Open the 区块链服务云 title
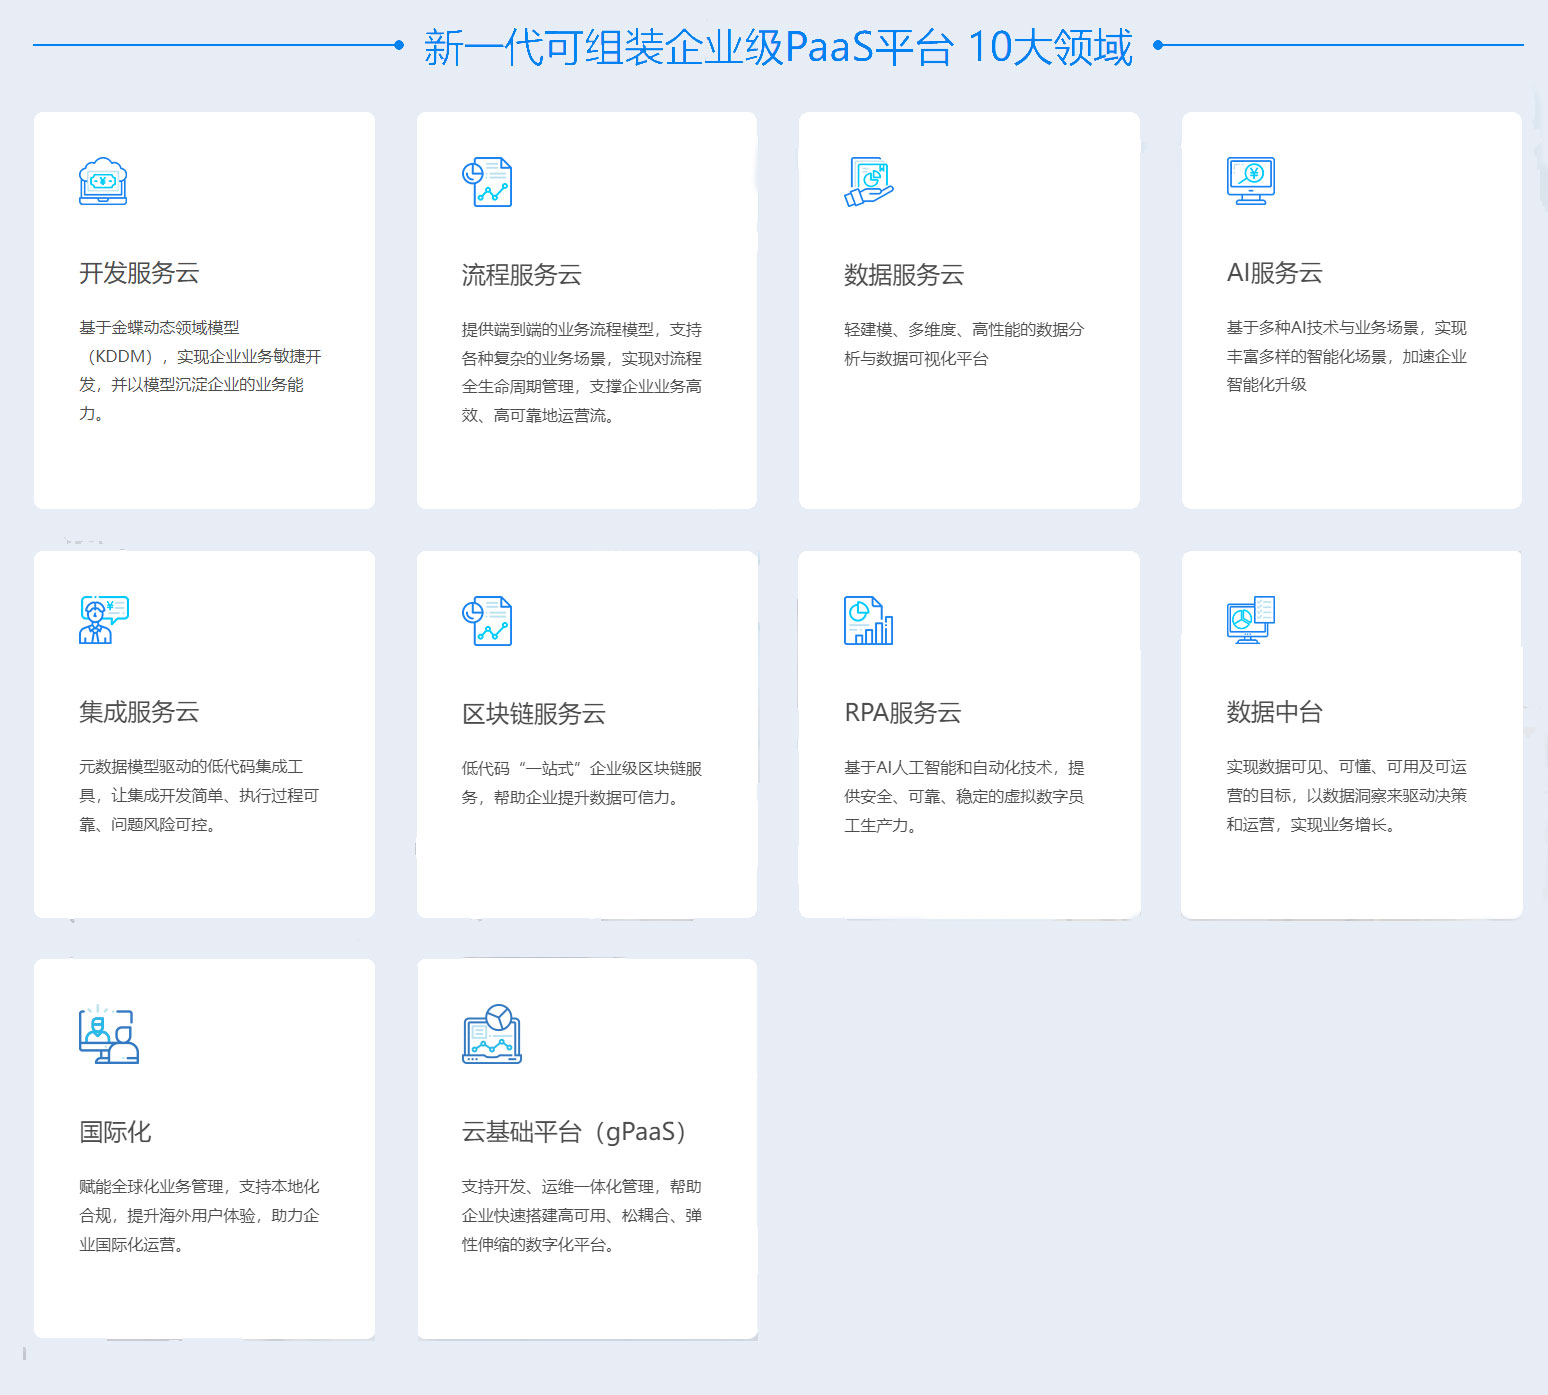1548x1395 pixels. pos(534,714)
